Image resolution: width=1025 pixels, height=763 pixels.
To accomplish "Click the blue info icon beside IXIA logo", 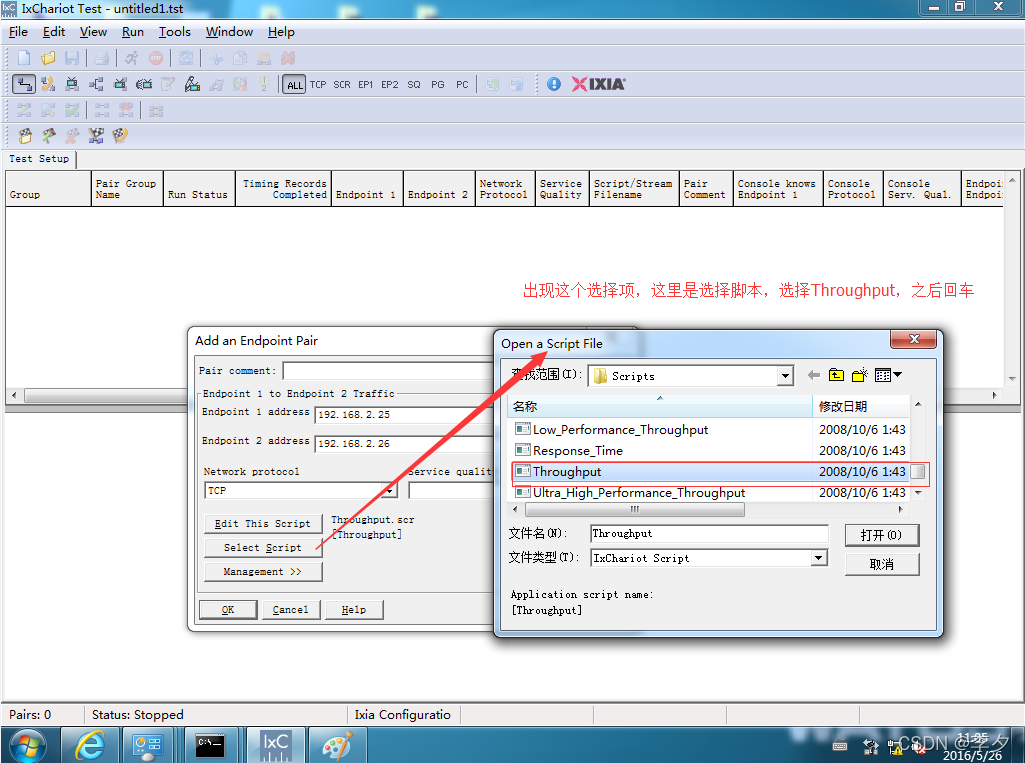I will click(x=554, y=85).
